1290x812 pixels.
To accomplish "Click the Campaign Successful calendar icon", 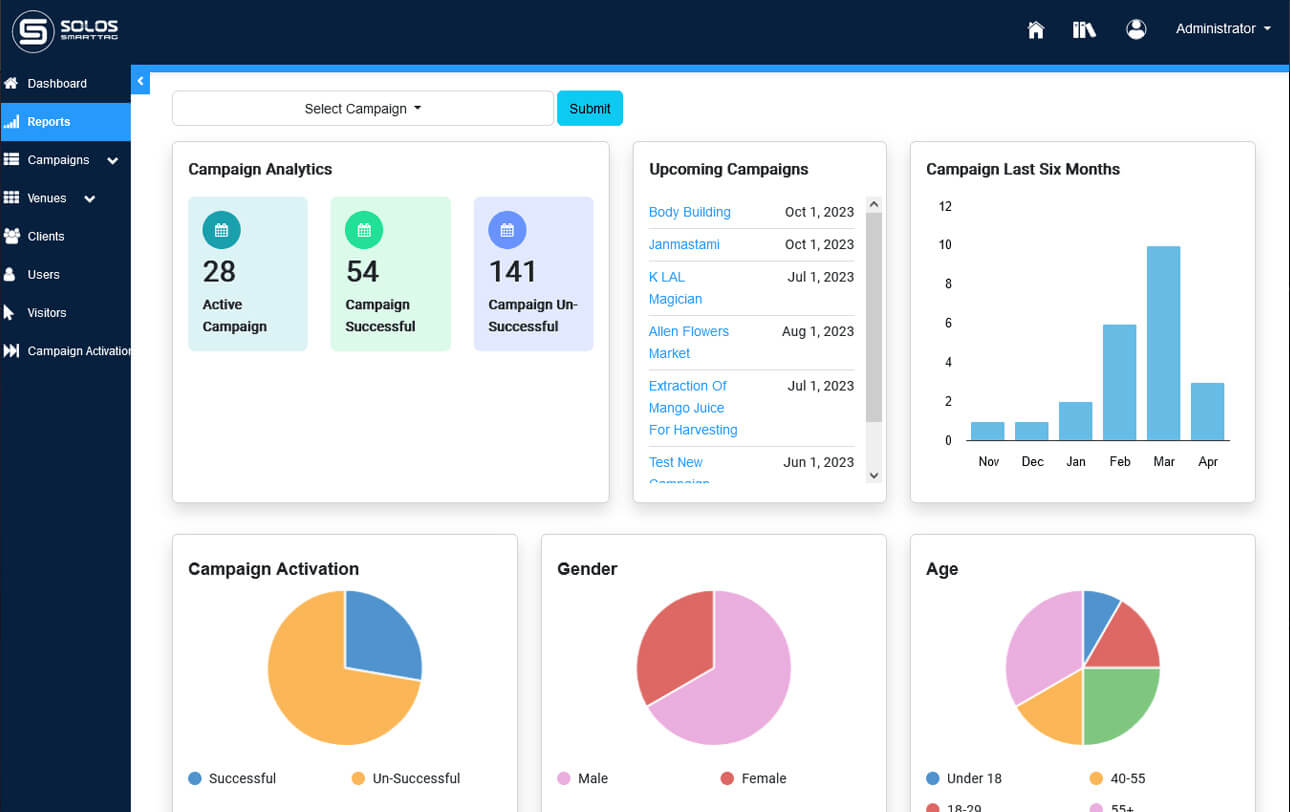I will coord(364,230).
